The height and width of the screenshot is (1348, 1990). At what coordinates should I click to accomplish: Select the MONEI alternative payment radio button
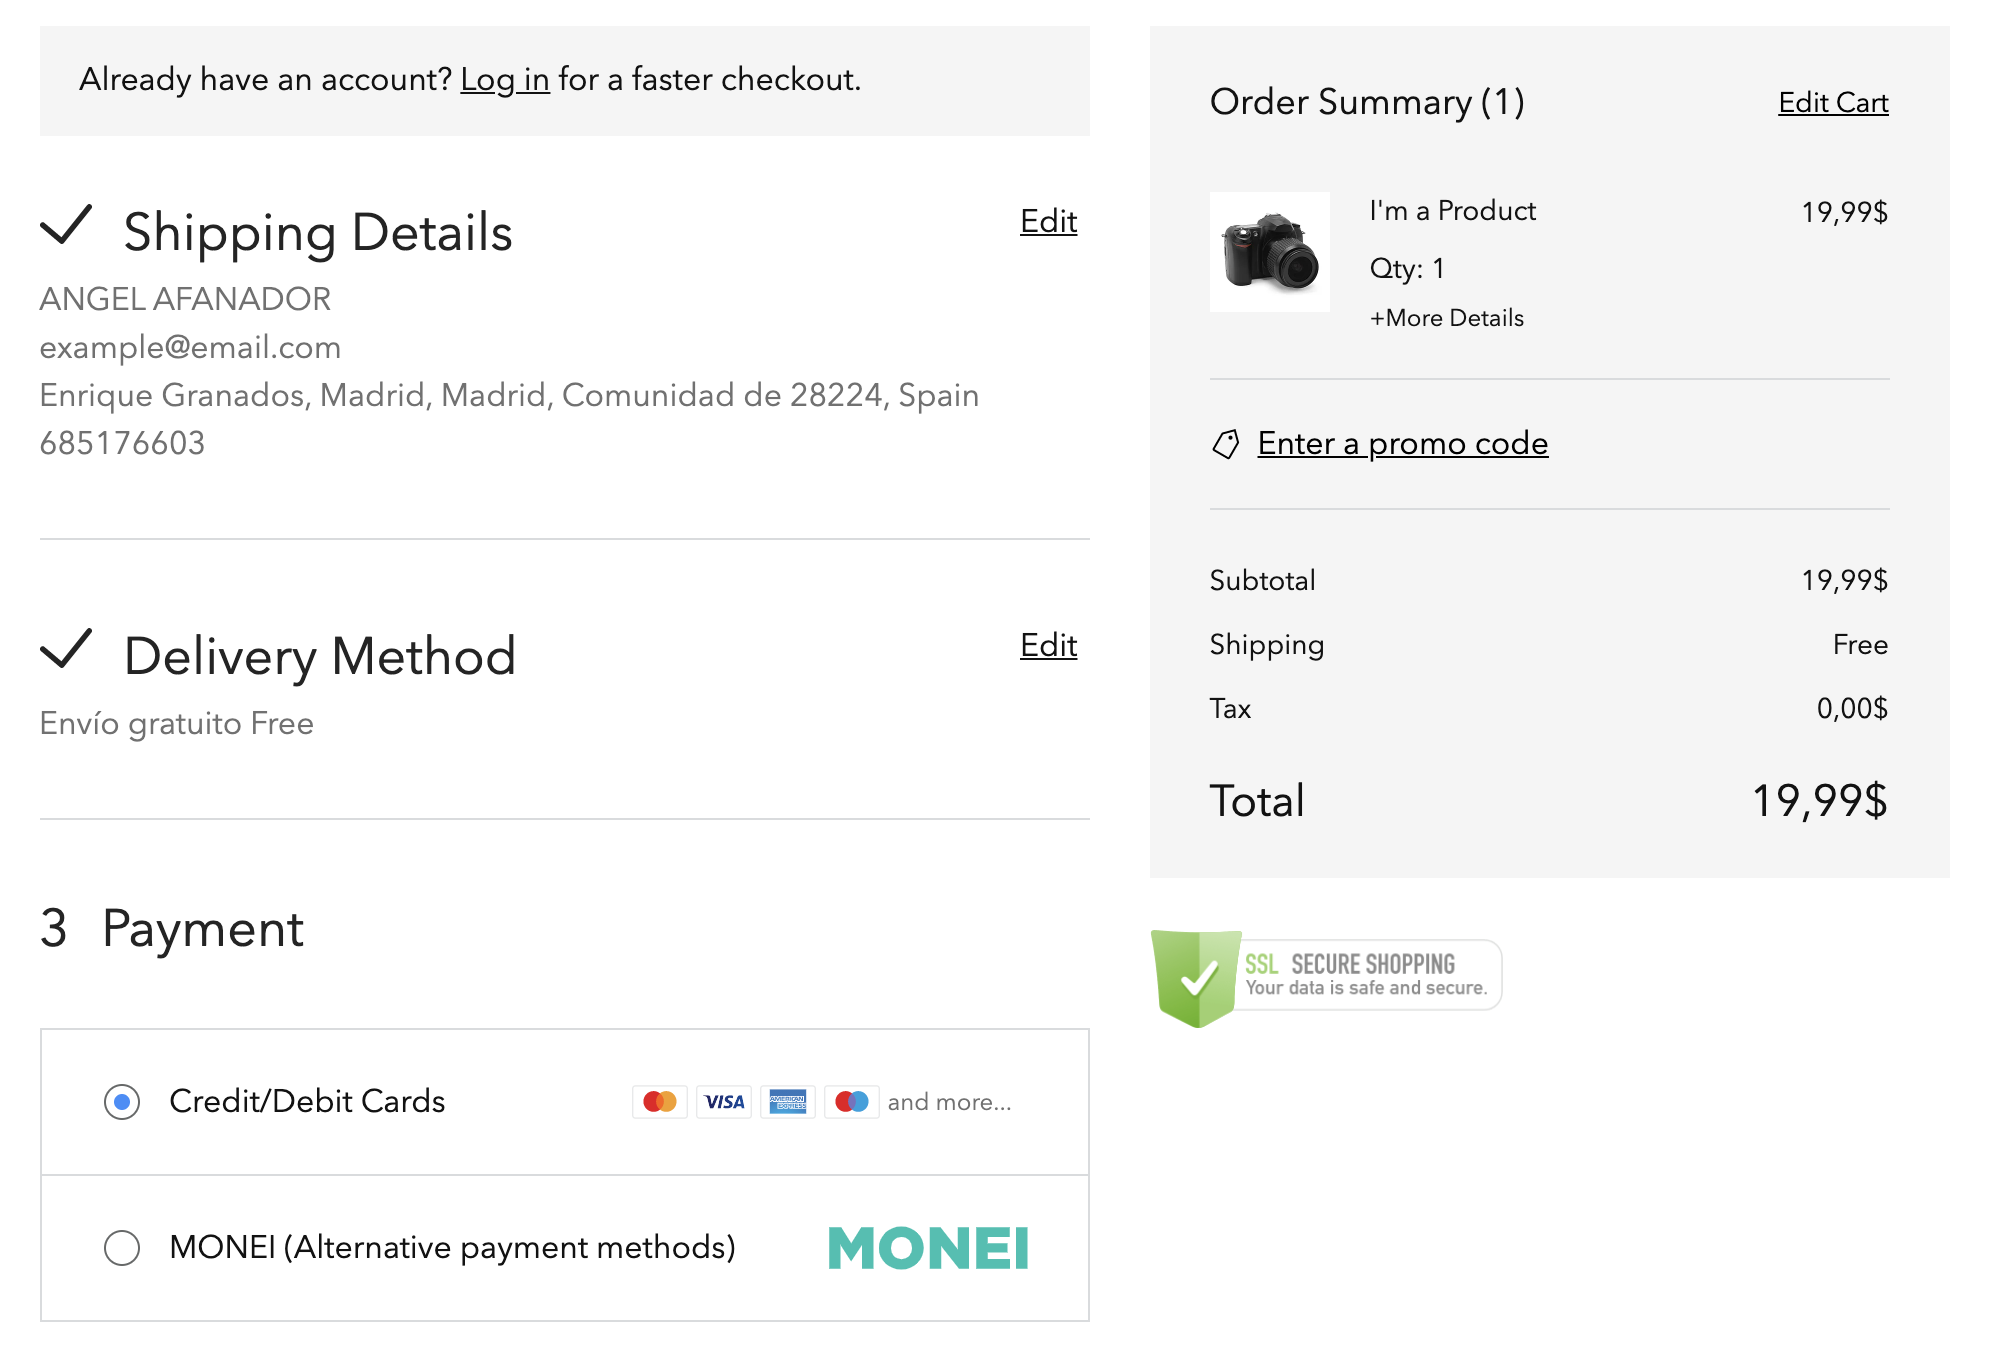[x=122, y=1248]
